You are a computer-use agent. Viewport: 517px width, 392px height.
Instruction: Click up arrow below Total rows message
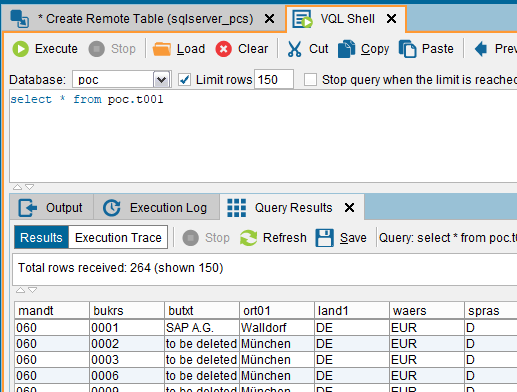(20, 290)
